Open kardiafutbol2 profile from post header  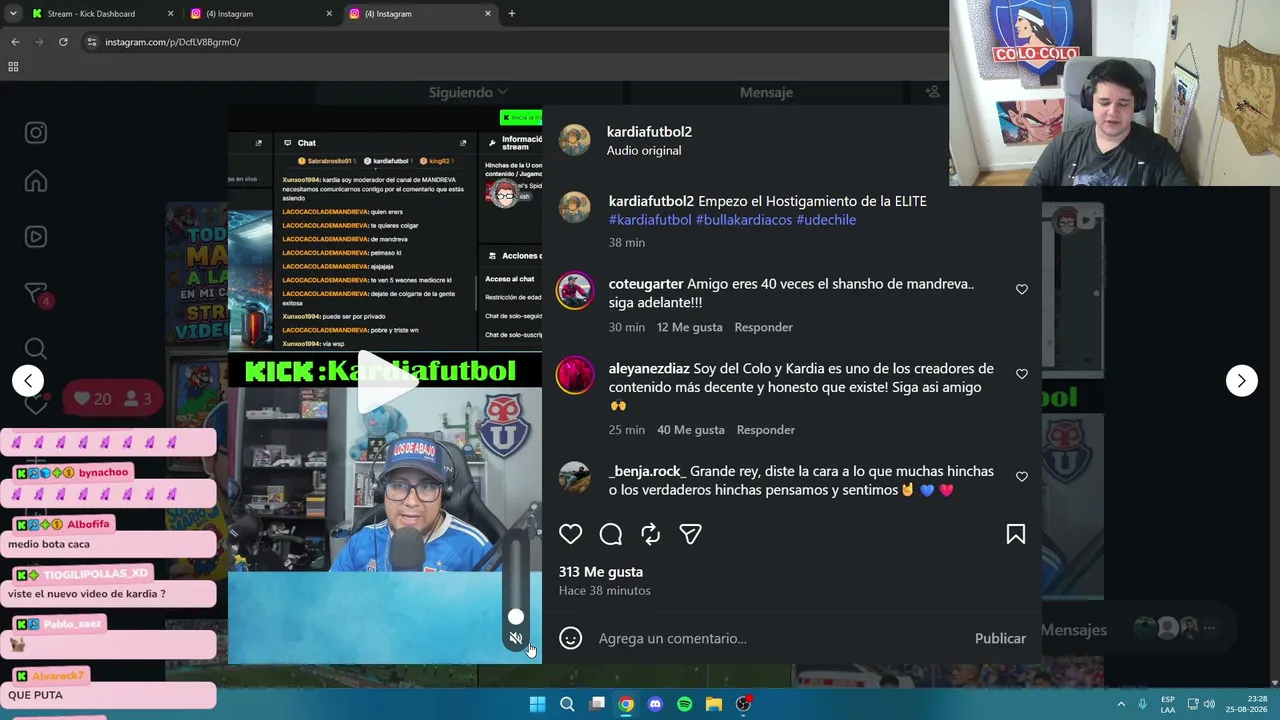click(649, 132)
